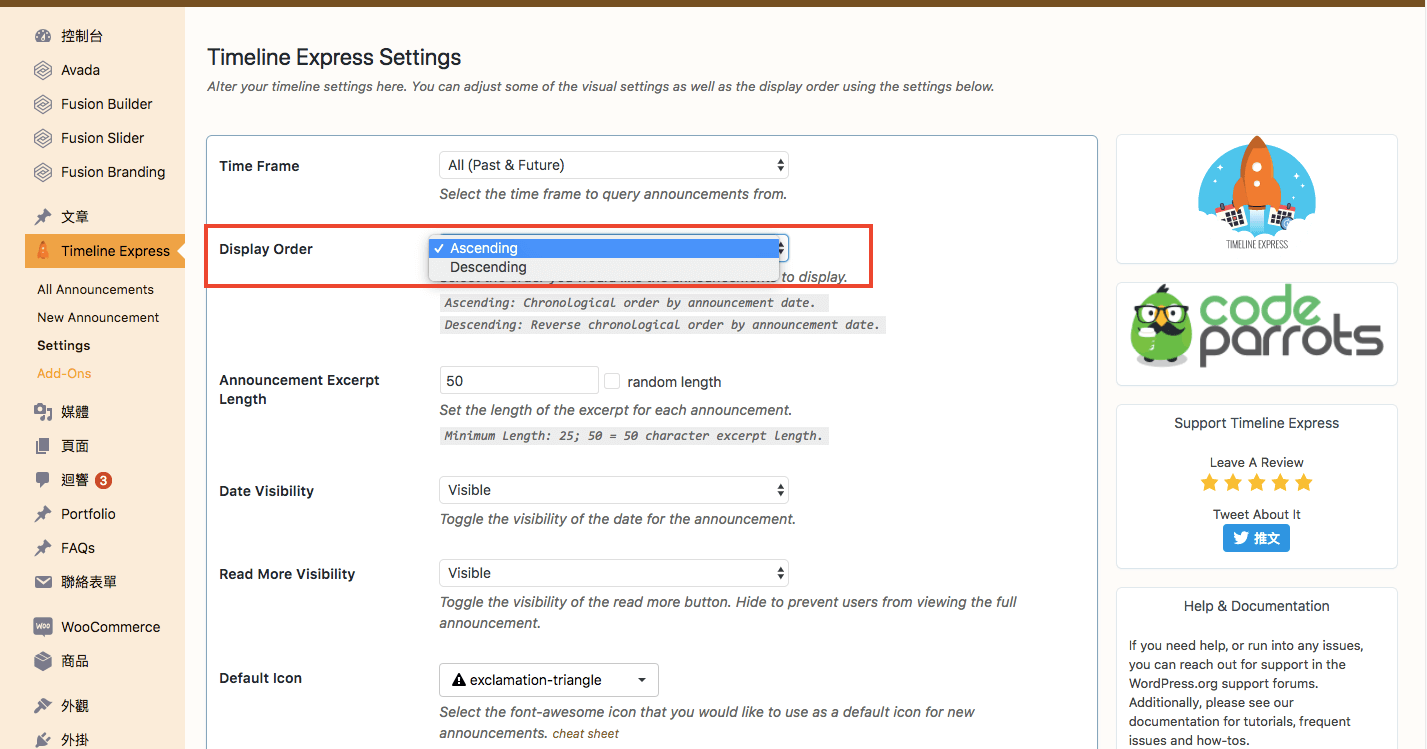Open the Avada menu label
1427x749 pixels.
[80, 70]
